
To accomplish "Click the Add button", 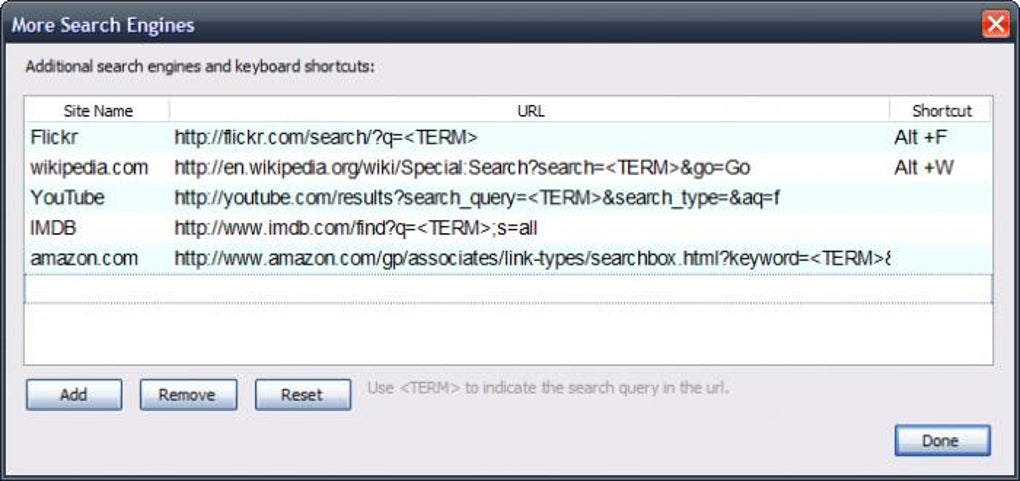I will click(74, 395).
